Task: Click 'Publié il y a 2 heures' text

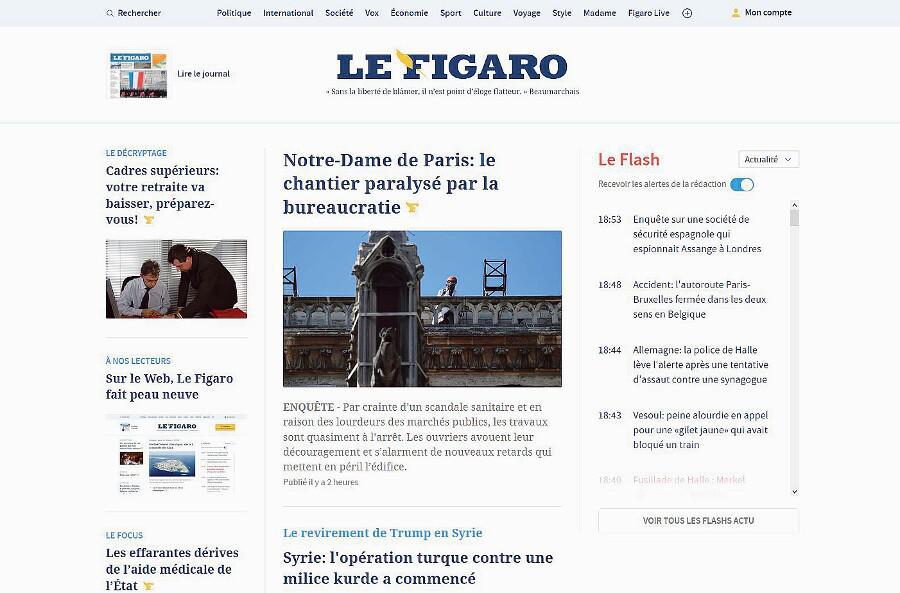Action: [x=320, y=482]
